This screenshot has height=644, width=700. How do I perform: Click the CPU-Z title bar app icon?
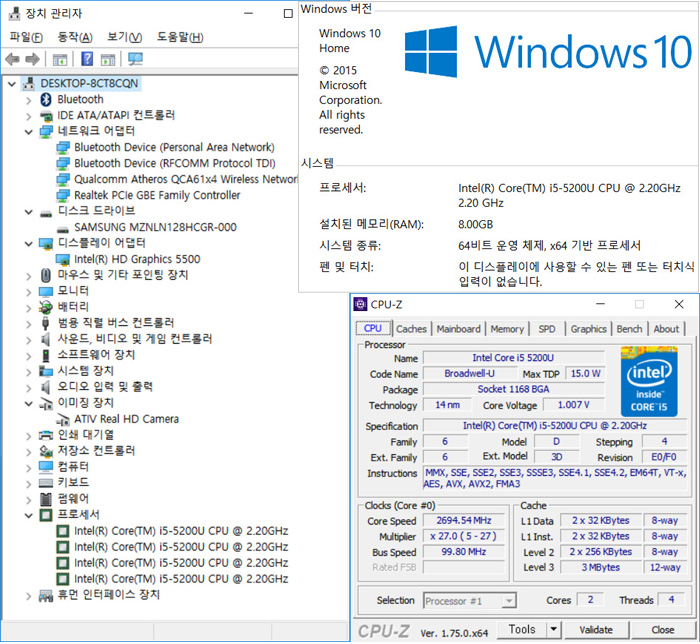[360, 304]
